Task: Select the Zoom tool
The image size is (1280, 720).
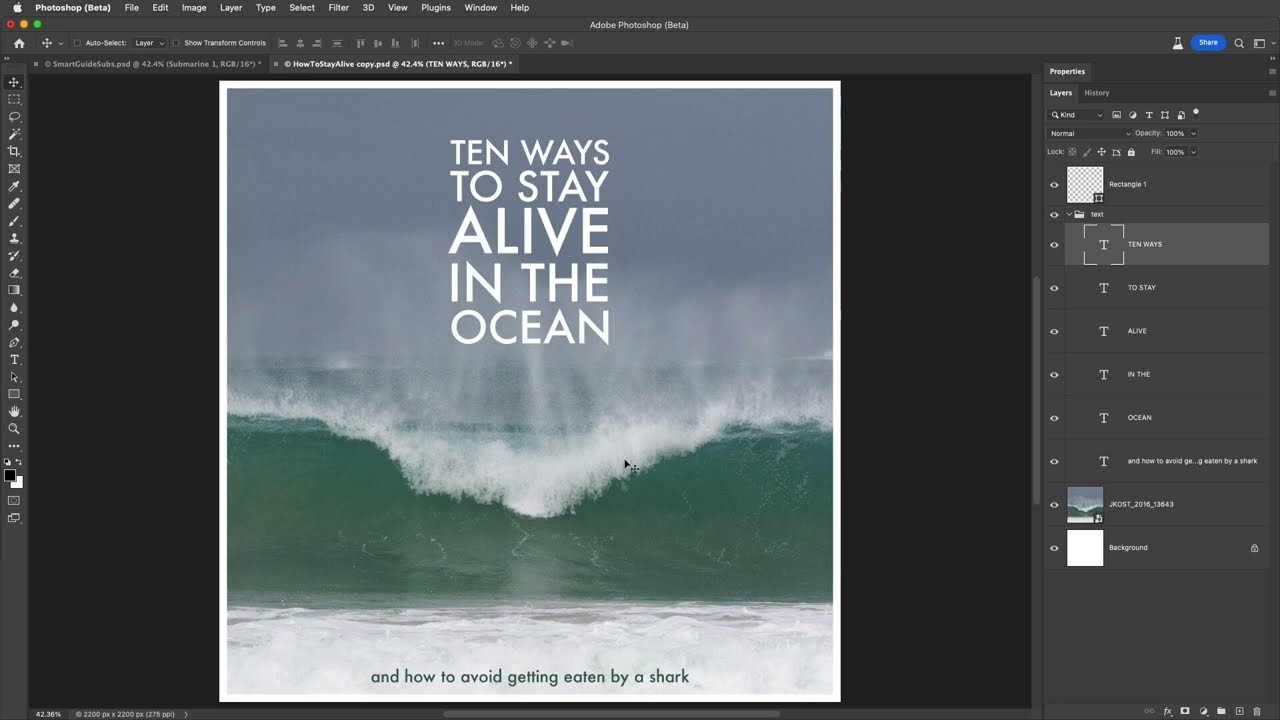Action: click(14, 428)
